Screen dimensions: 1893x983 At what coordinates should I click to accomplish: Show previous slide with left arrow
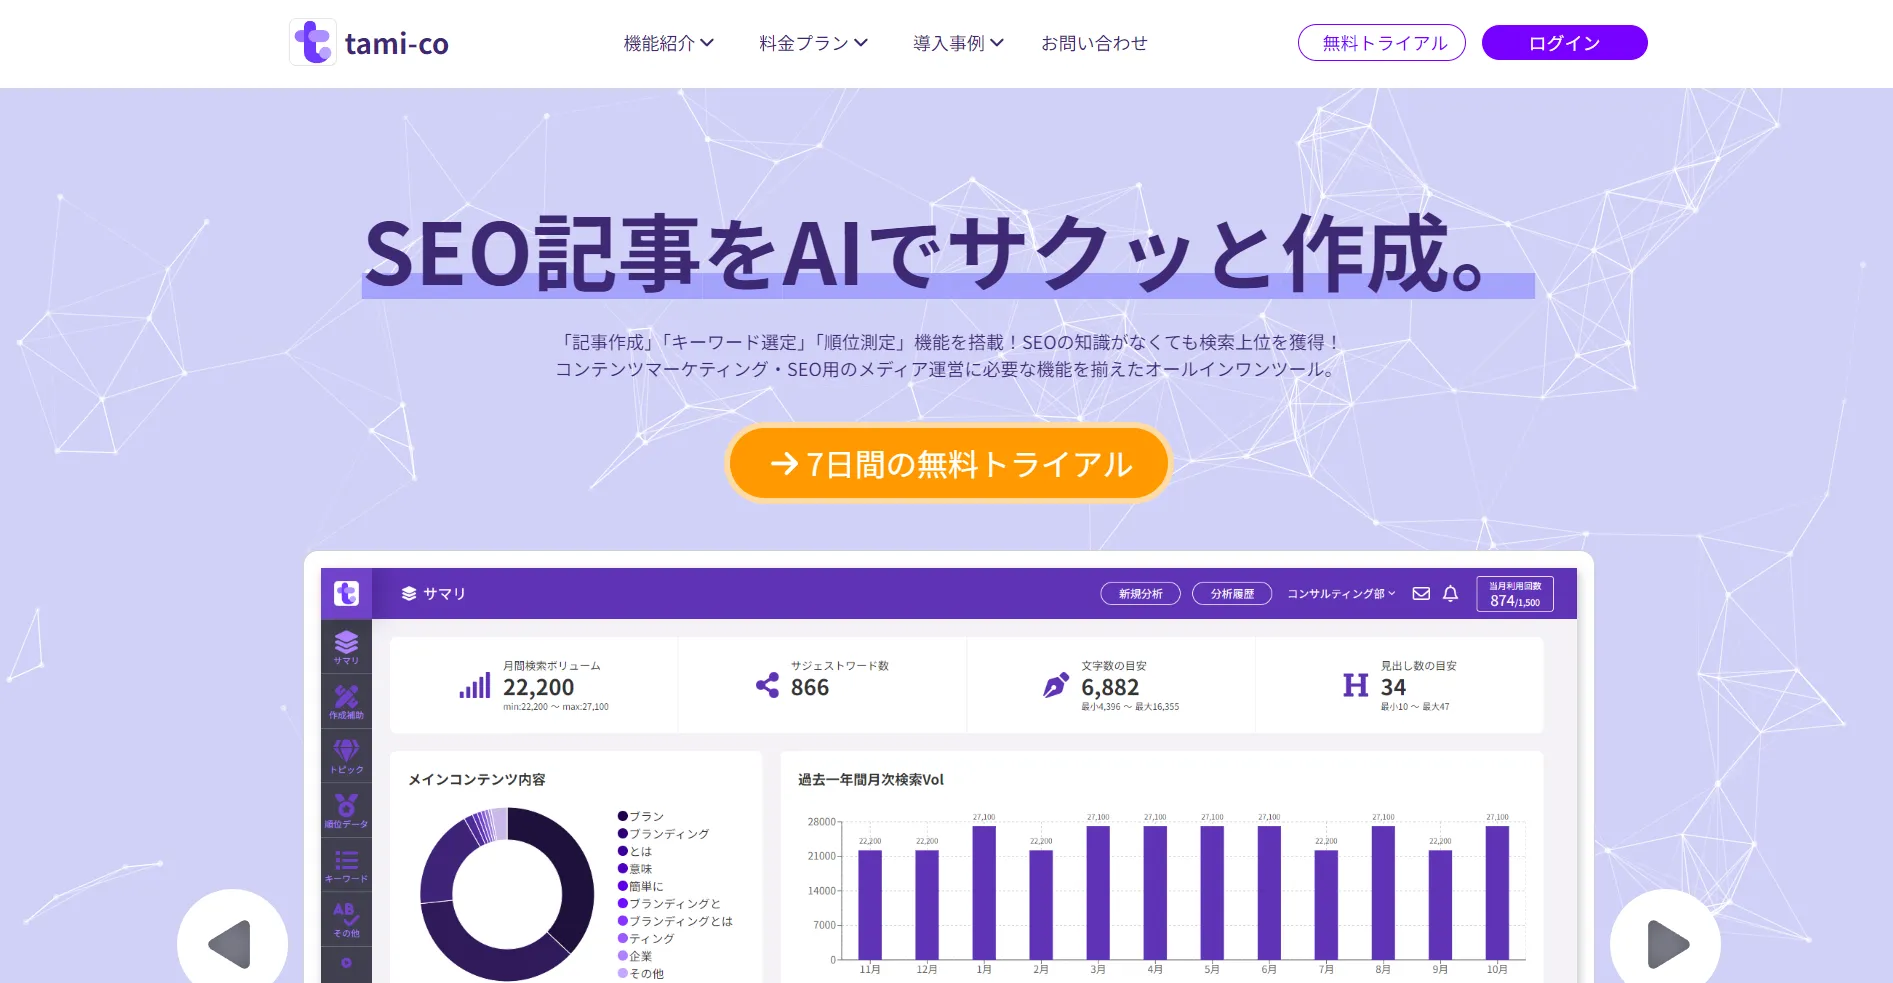[x=232, y=943]
